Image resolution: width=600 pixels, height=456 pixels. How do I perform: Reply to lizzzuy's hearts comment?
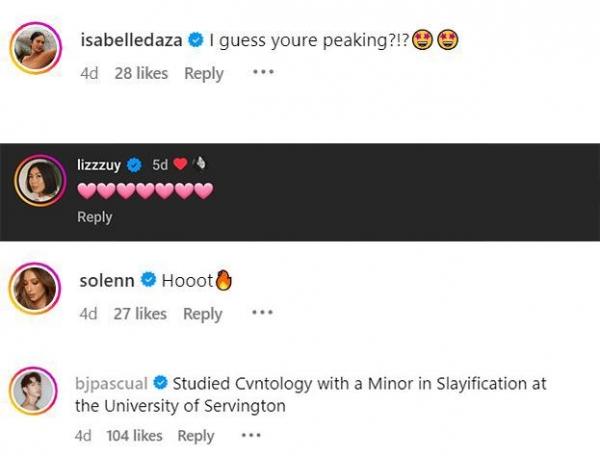coord(95,217)
